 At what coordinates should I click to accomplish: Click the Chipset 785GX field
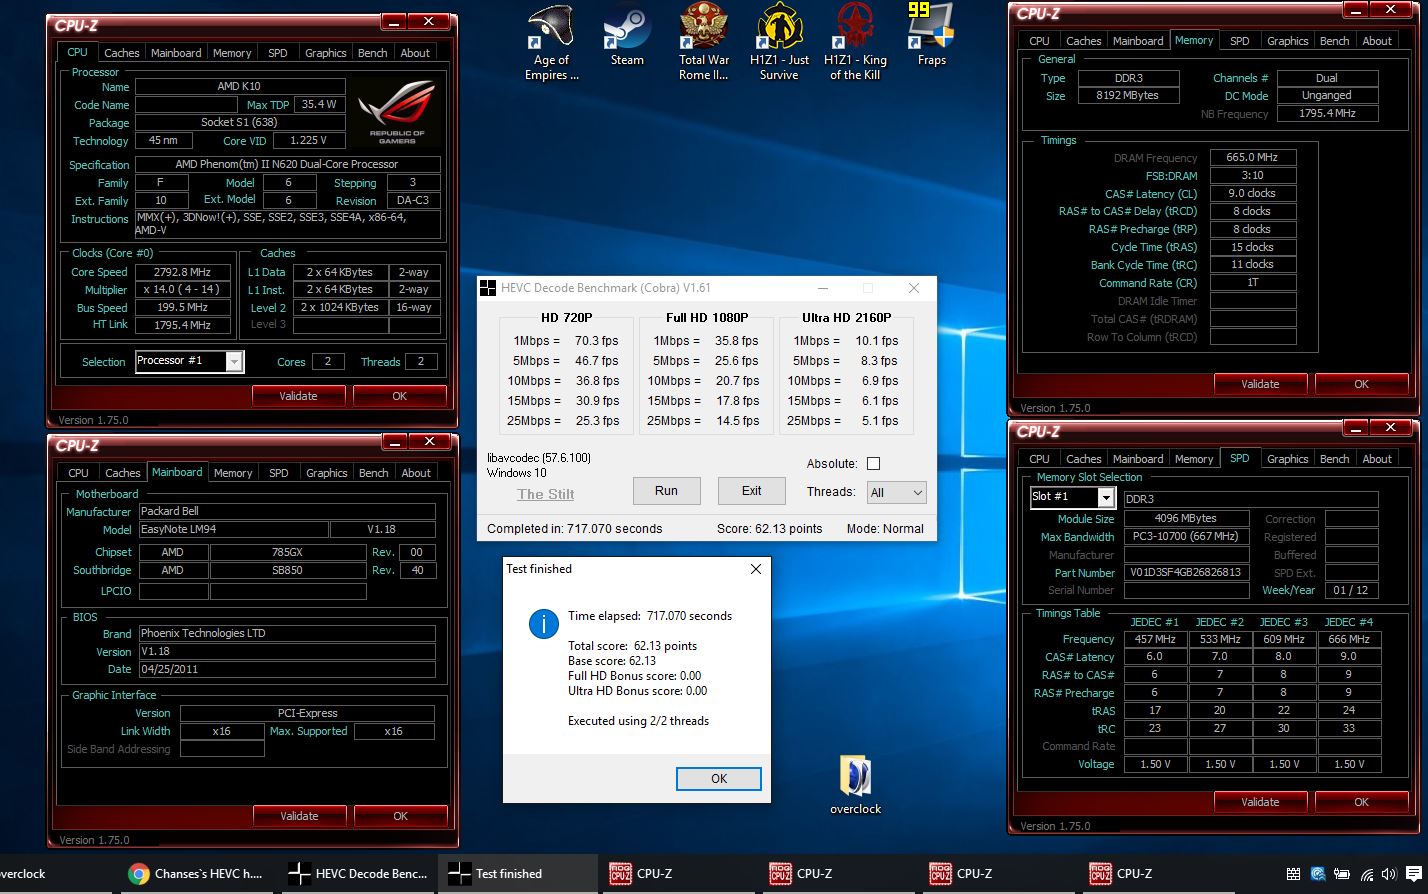tap(288, 552)
